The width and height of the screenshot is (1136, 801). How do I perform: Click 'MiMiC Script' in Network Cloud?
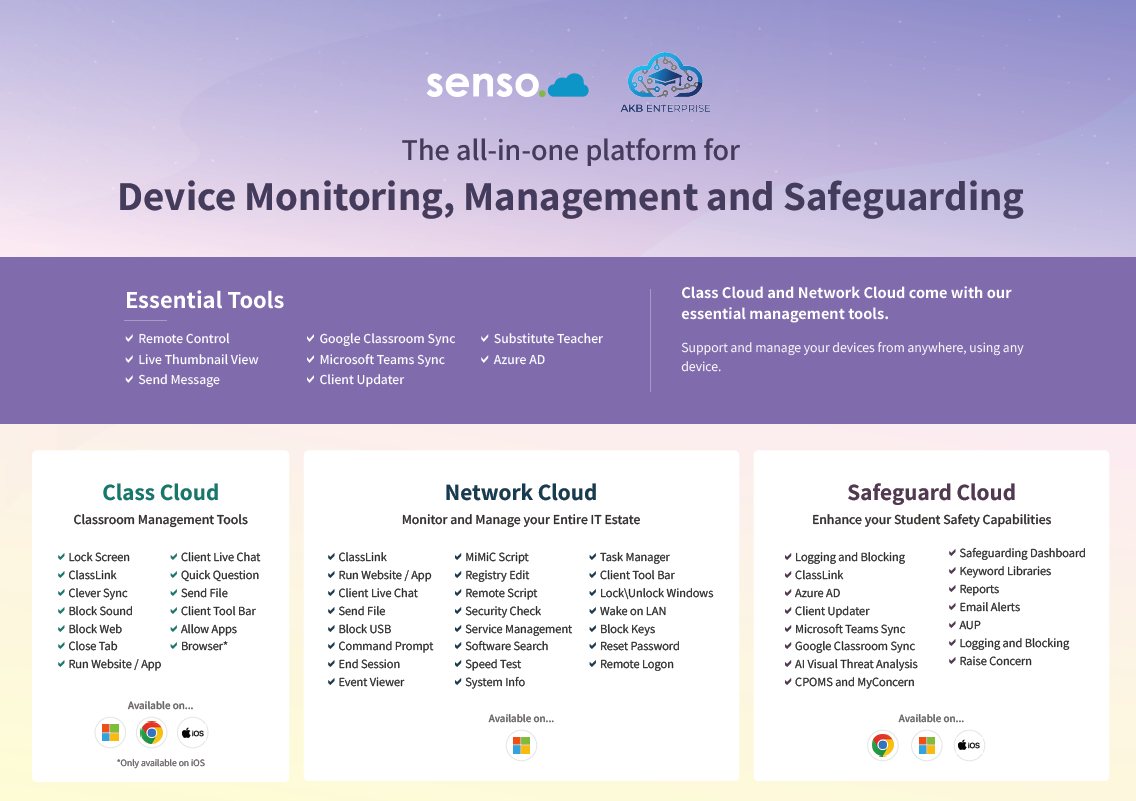coord(496,557)
